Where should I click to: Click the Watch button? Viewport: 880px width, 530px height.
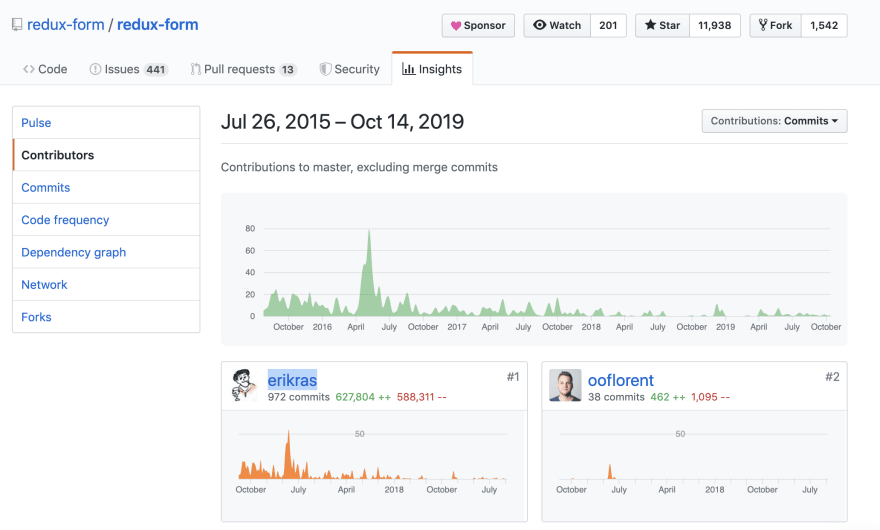coord(557,25)
